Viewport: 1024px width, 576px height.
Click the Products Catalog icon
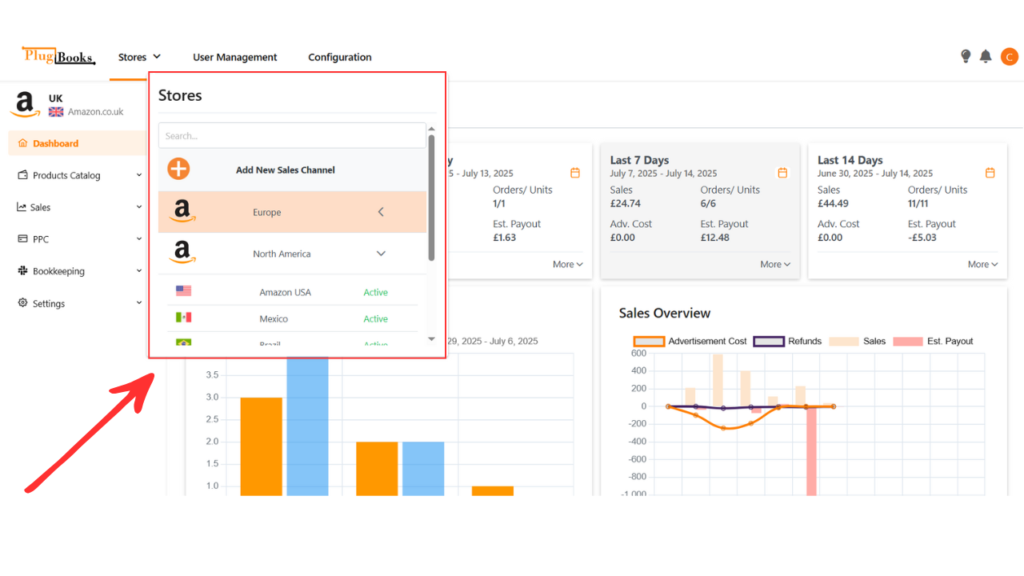click(x=23, y=175)
